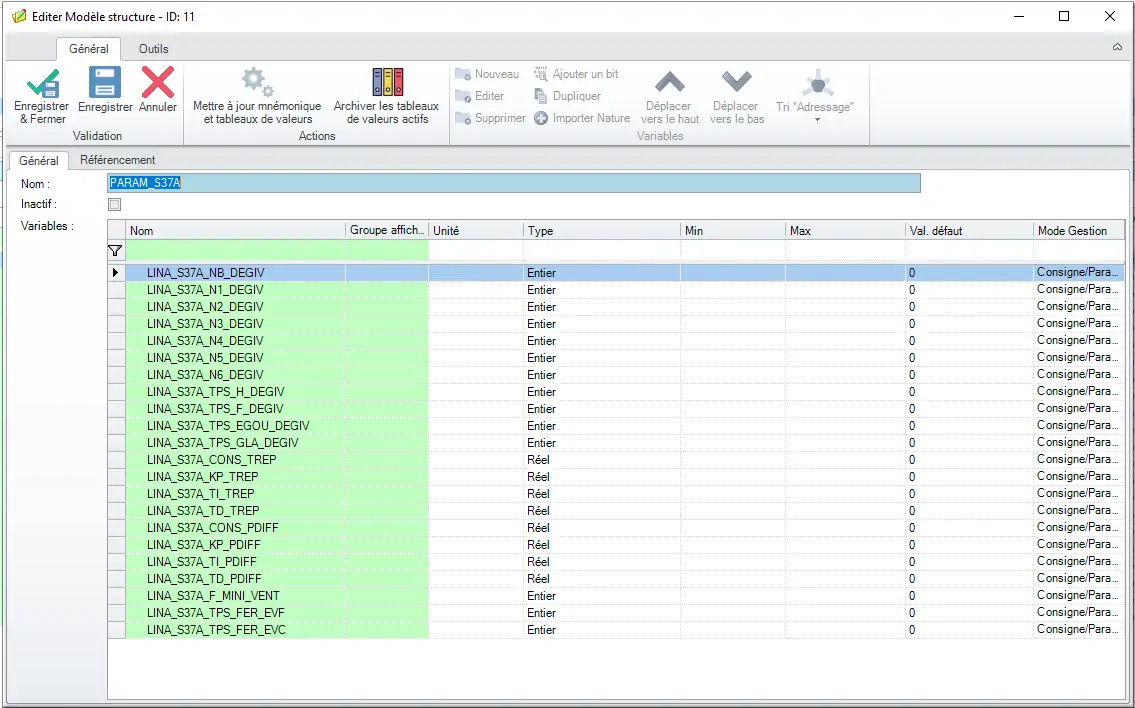
Task: Switch to the Outils ribbon tab
Action: [153, 49]
